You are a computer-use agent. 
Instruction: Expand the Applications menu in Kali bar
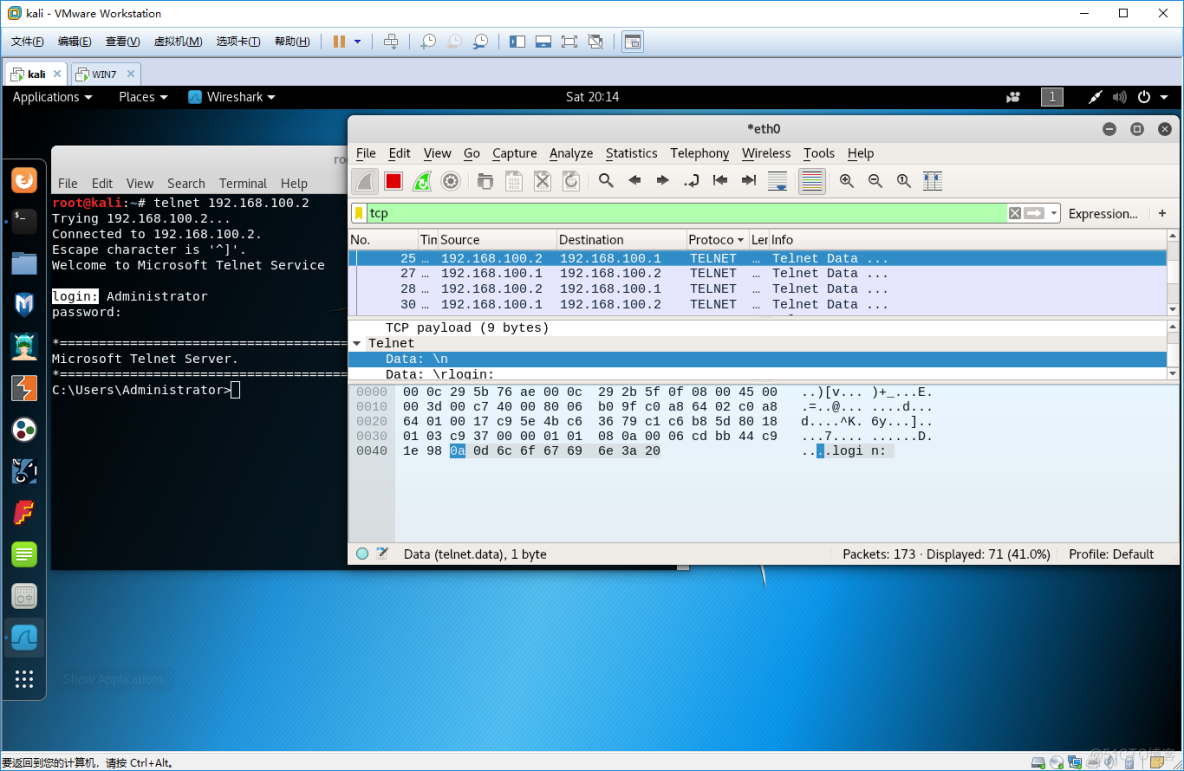[x=52, y=97]
